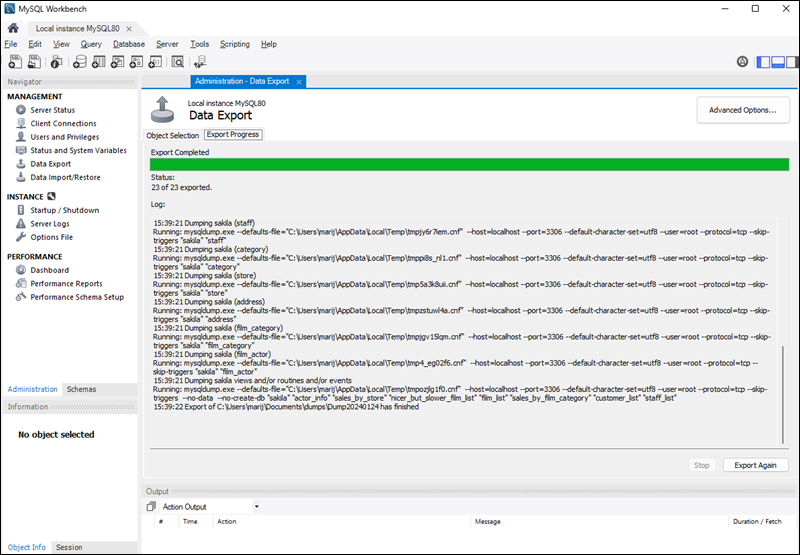
Task: Open Server Logs
Action: click(x=49, y=223)
